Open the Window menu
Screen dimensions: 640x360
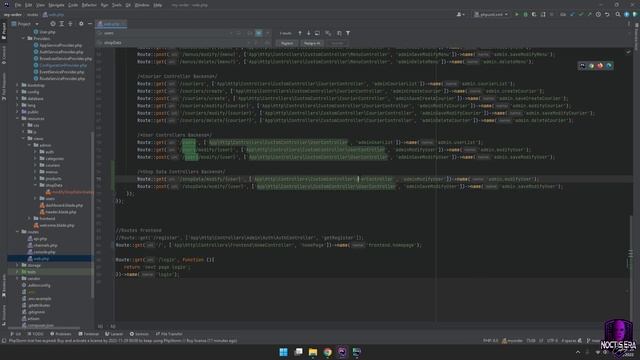142,5
